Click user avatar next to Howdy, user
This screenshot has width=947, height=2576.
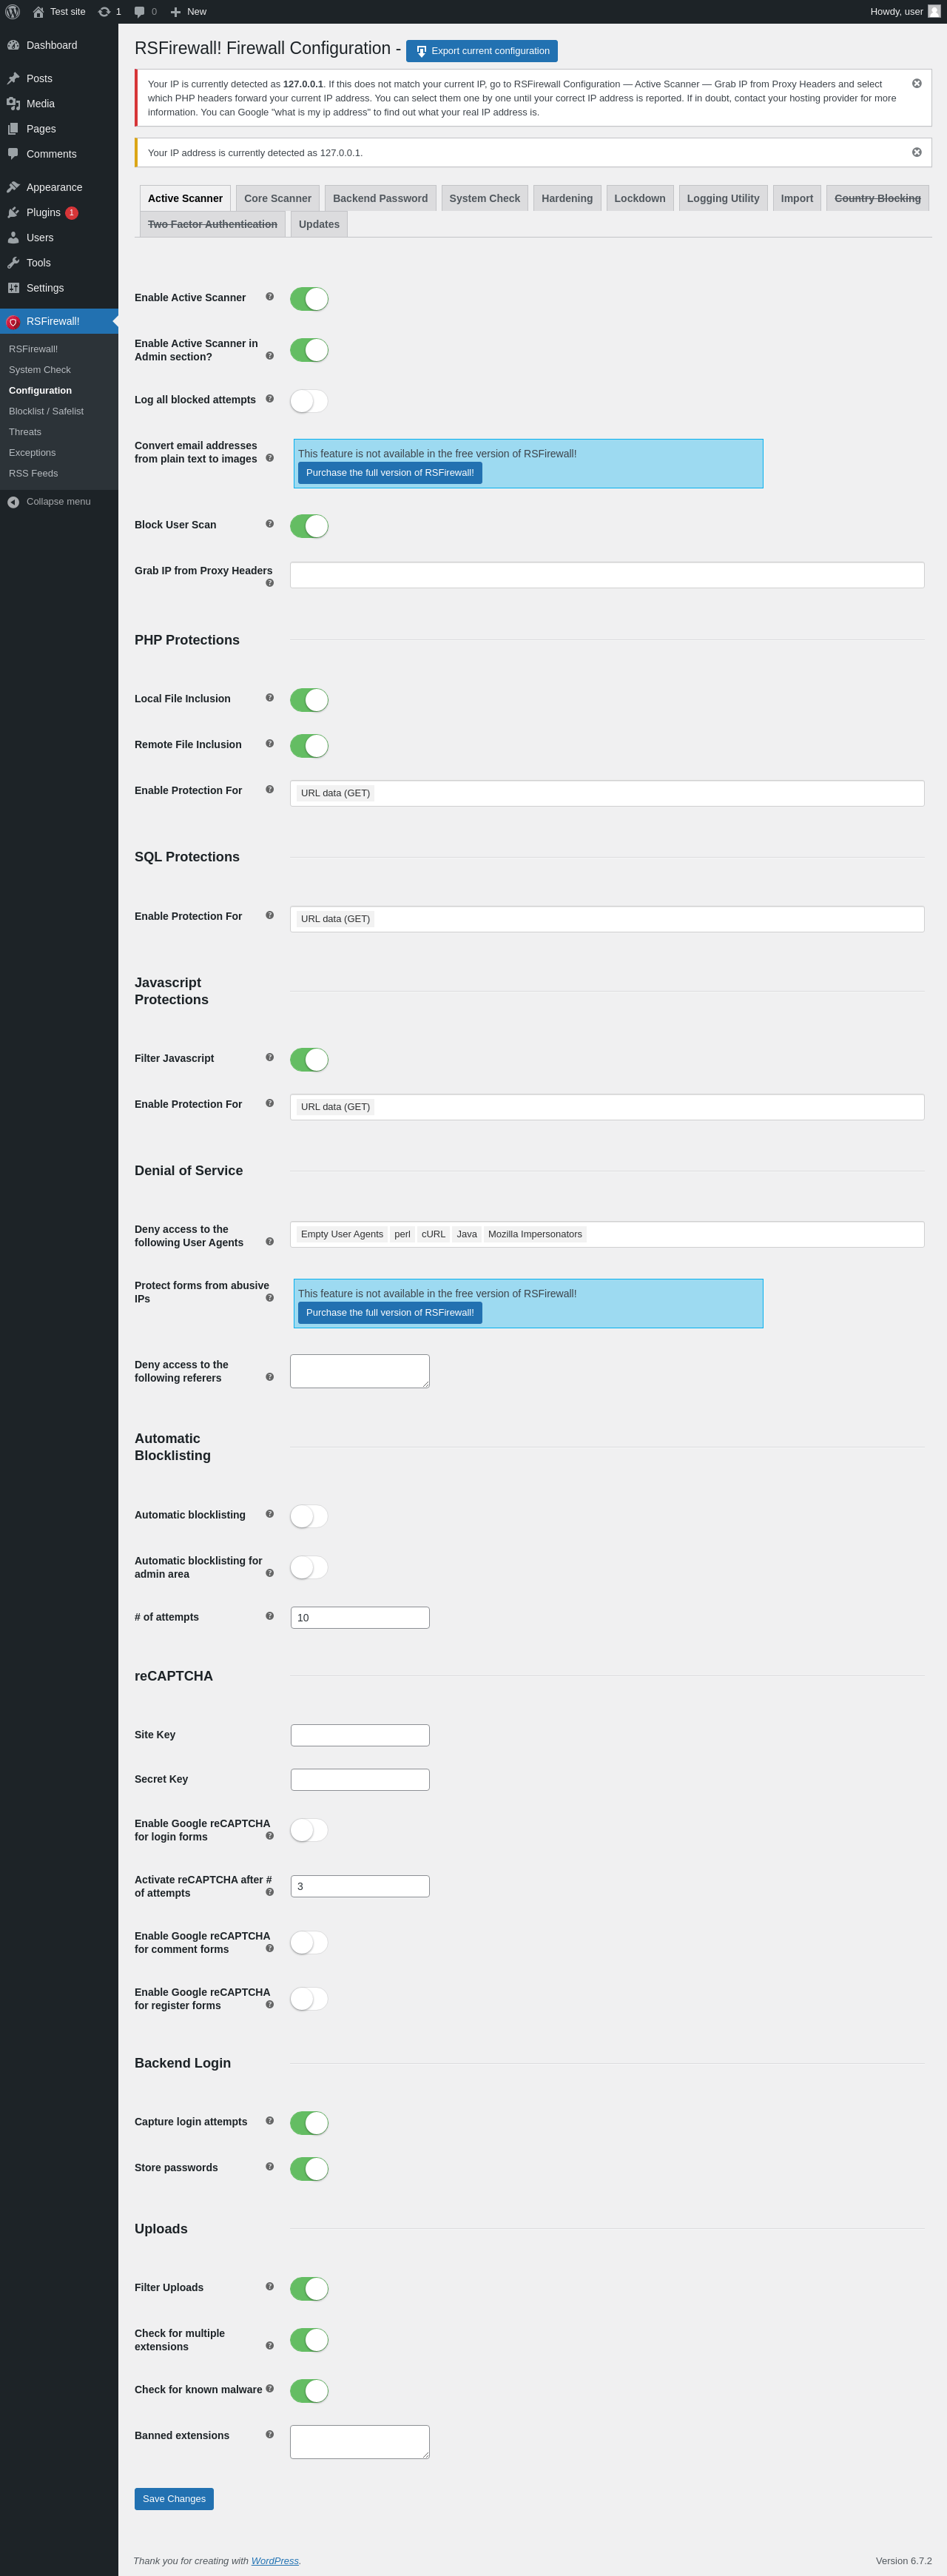click(x=934, y=12)
